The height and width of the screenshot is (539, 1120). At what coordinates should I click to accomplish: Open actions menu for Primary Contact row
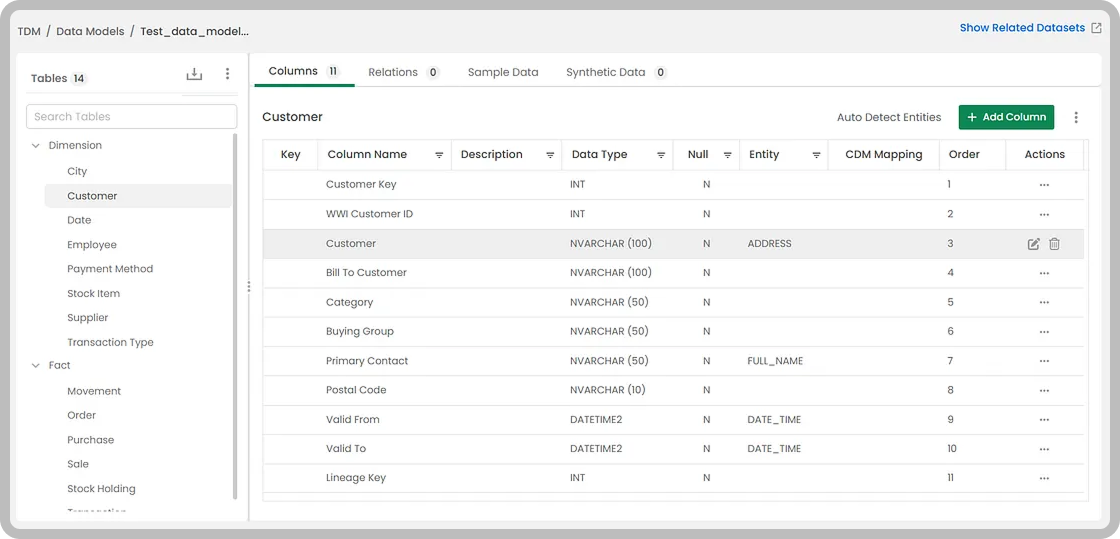pos(1044,361)
